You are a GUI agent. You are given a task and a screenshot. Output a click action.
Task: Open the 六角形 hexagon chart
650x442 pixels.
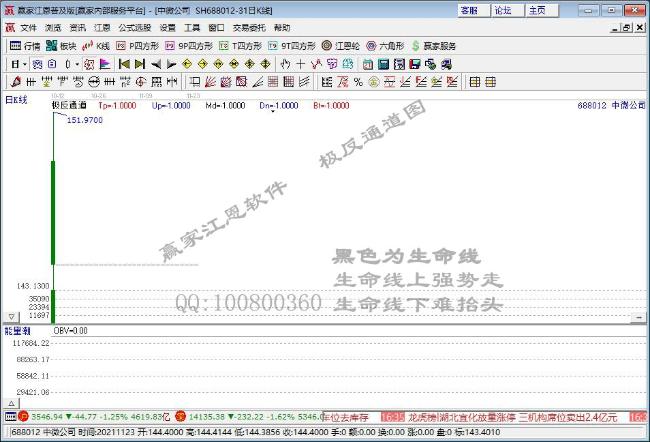386,46
